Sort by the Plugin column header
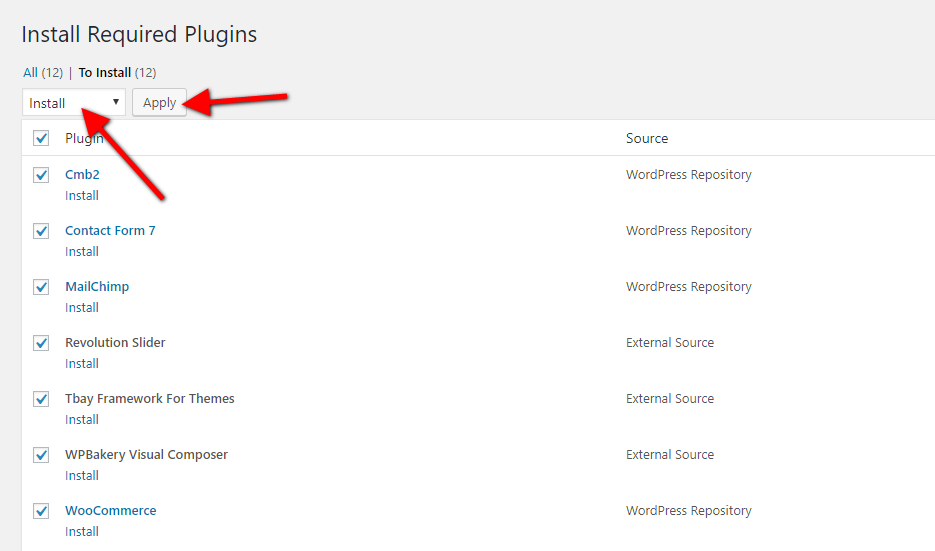The image size is (935, 551). tap(84, 138)
